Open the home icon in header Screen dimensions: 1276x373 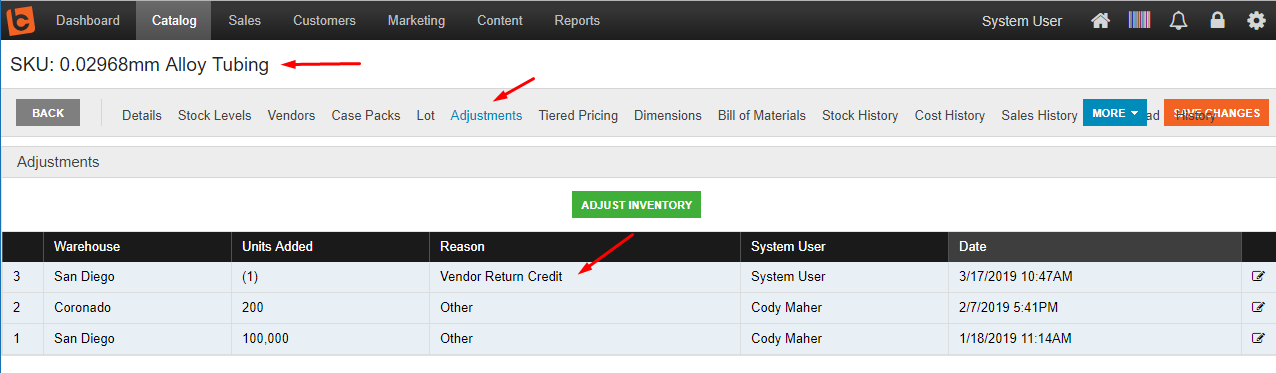1100,20
